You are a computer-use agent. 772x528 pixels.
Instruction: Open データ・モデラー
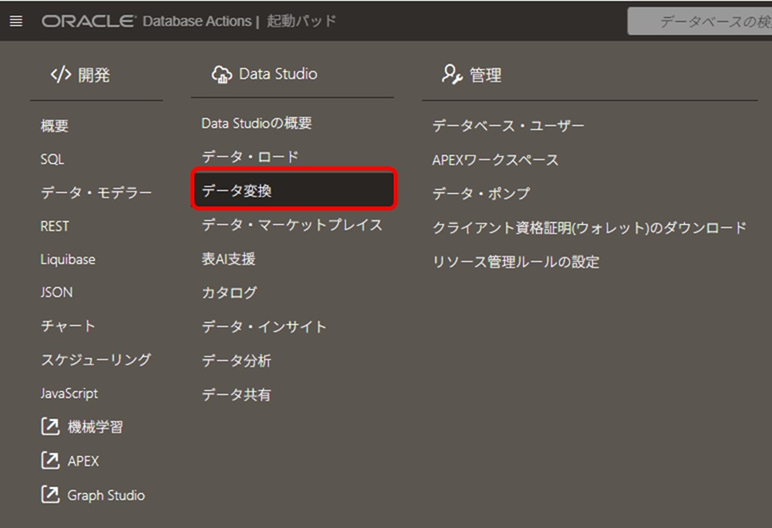96,193
